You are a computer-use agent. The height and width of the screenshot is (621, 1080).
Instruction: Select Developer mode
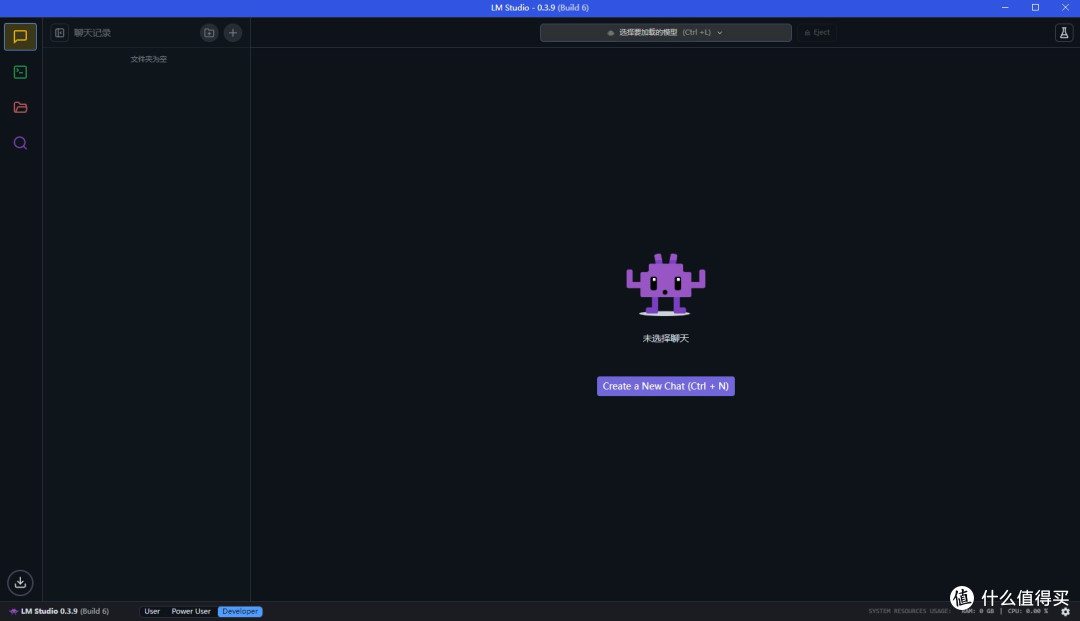coord(240,611)
